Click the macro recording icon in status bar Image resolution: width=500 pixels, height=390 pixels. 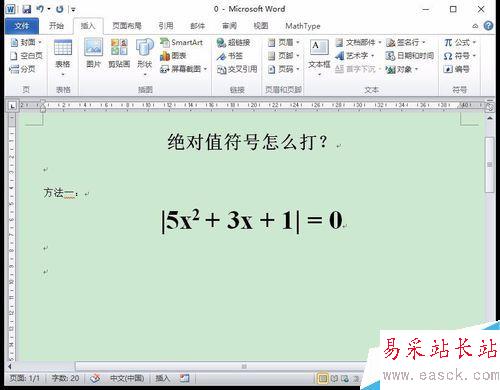pos(184,378)
